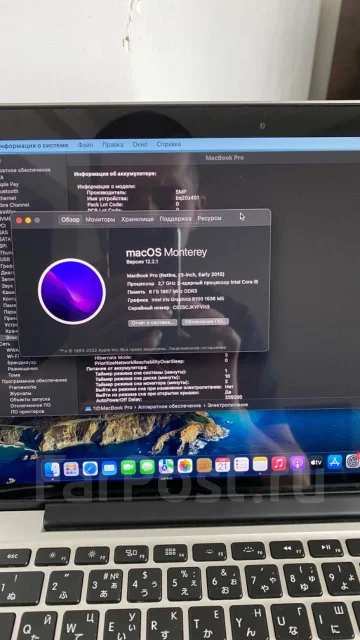Click the Серийный номер value

[191, 307]
